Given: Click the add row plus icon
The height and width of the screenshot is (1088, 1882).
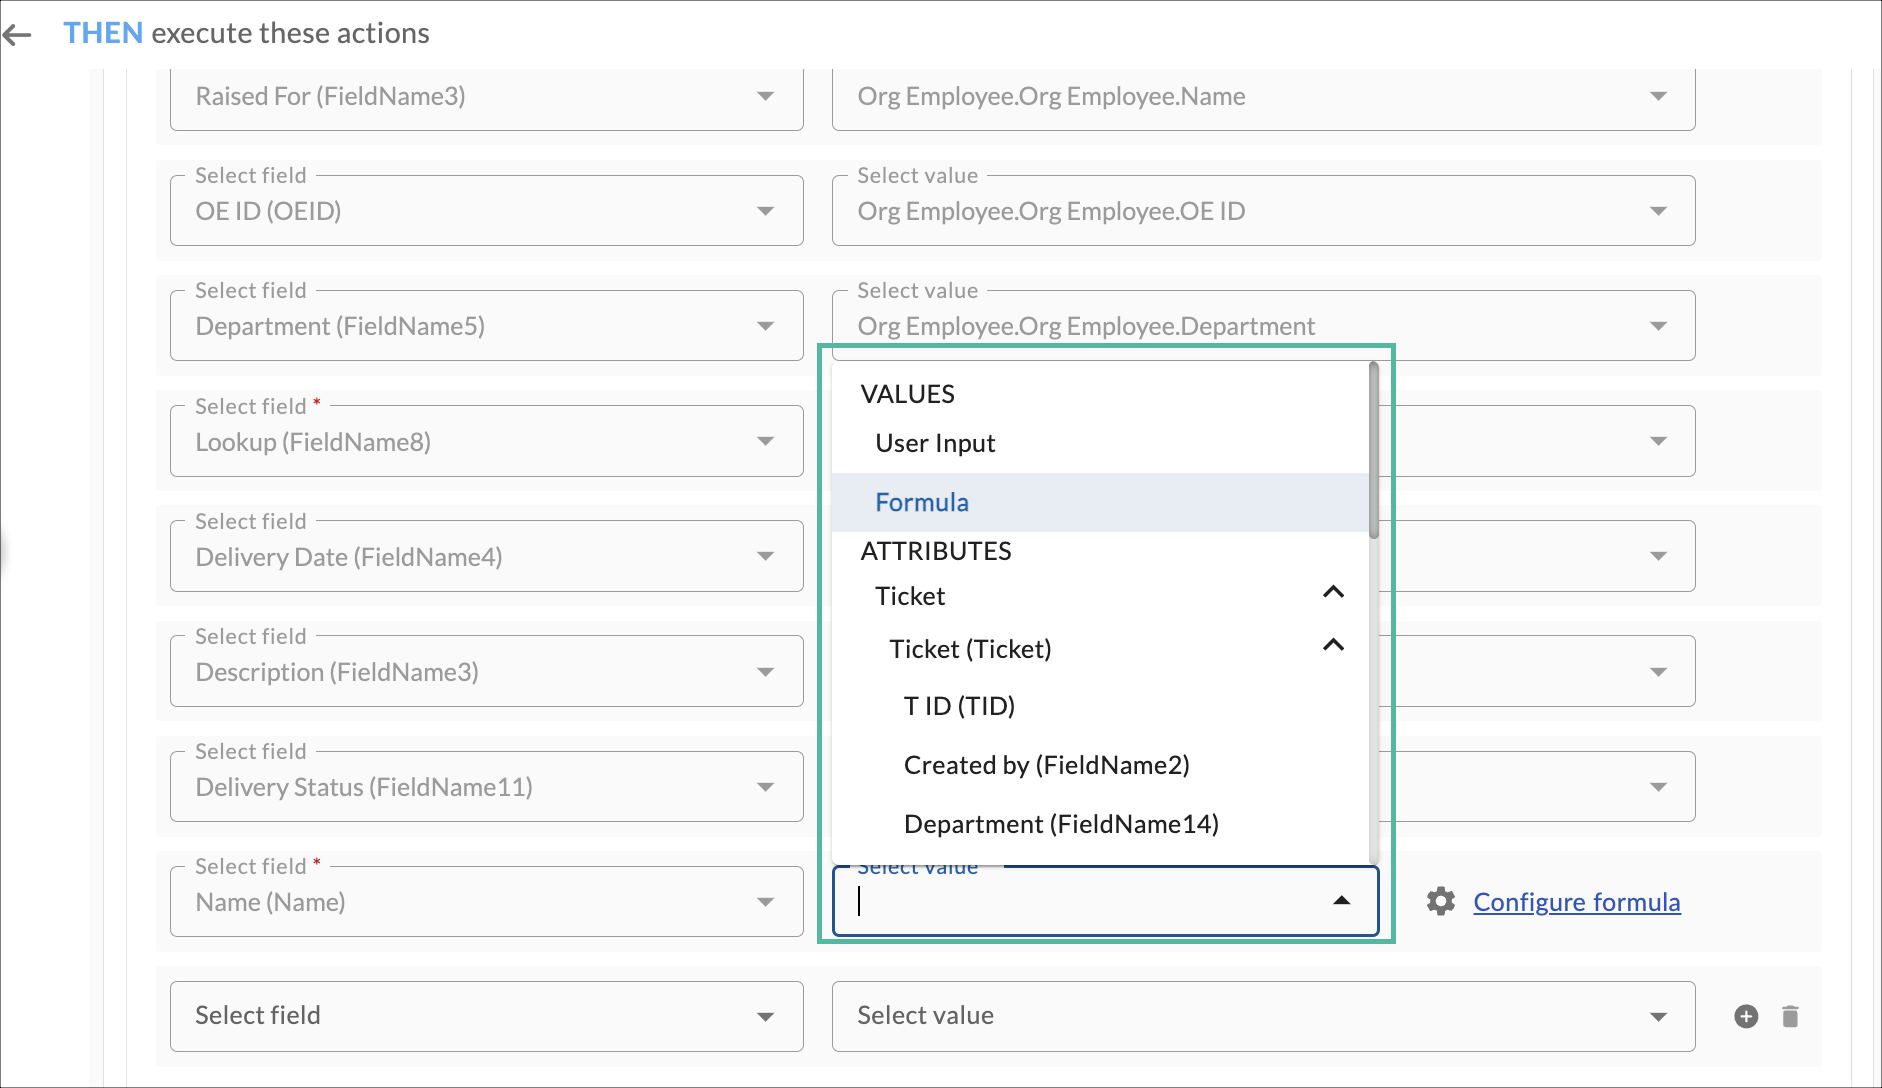Looking at the screenshot, I should [x=1746, y=1016].
